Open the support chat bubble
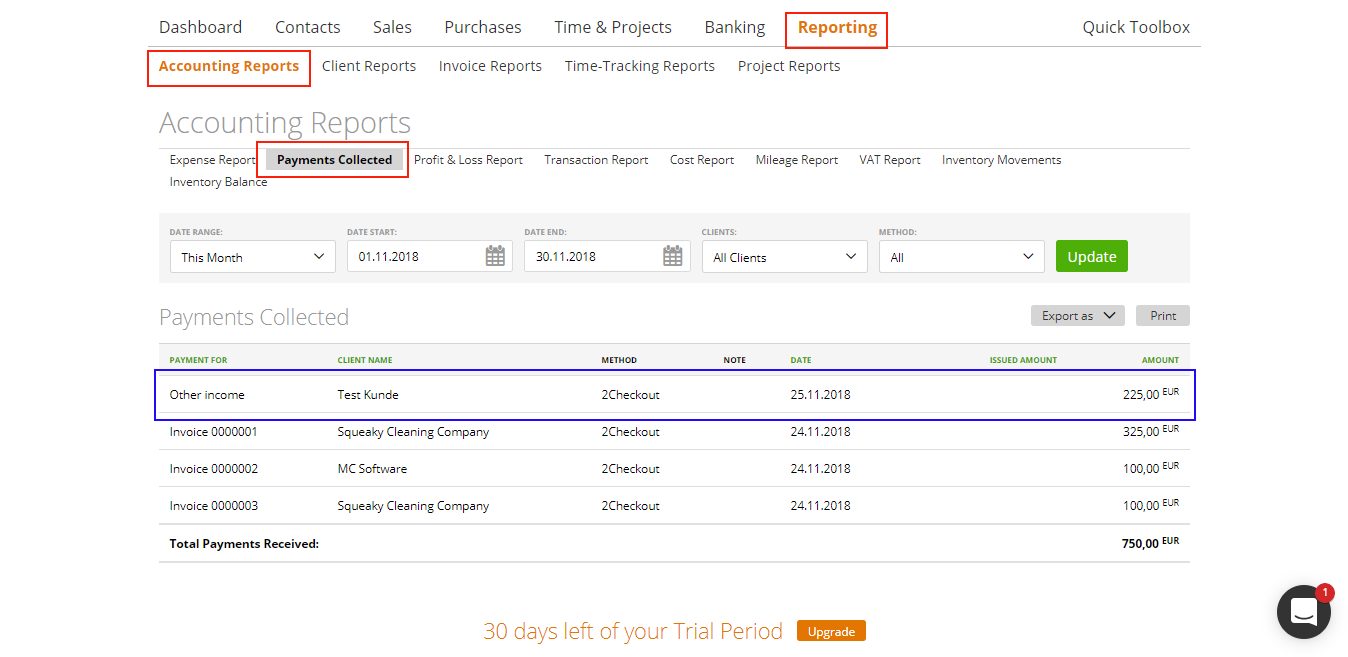Screen dimensions: 1348x657 click(1303, 611)
